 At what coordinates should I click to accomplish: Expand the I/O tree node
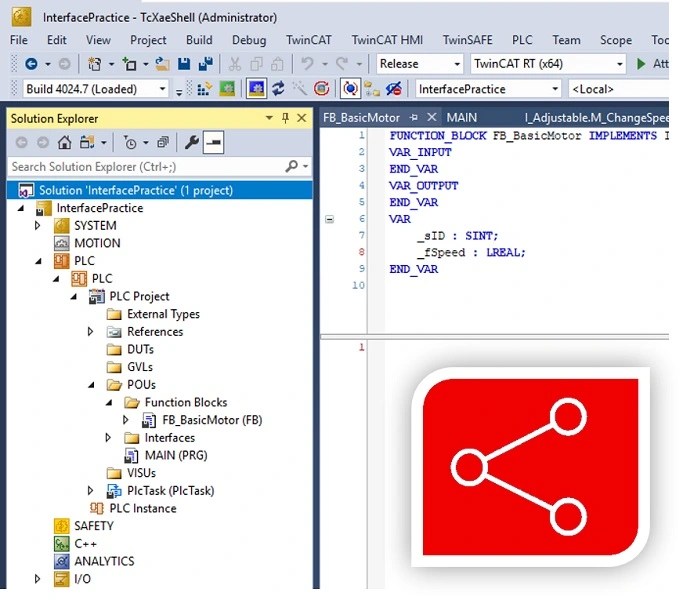tap(37, 579)
